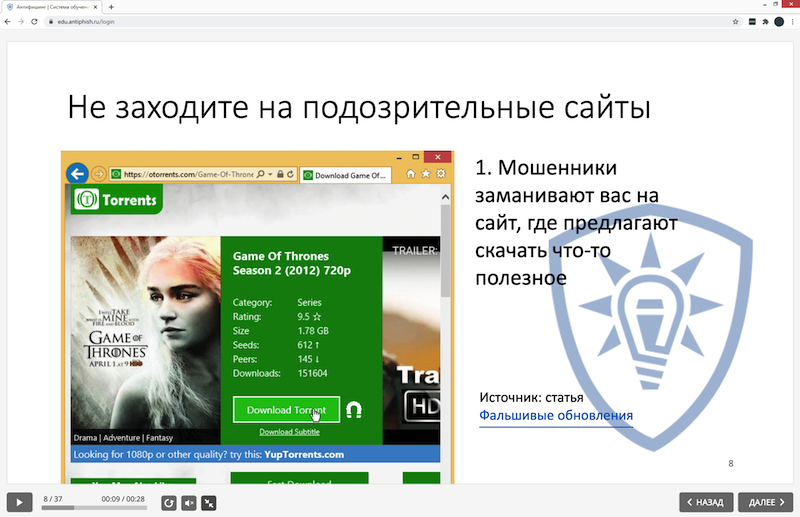View site lock info icon

[x=51, y=21]
